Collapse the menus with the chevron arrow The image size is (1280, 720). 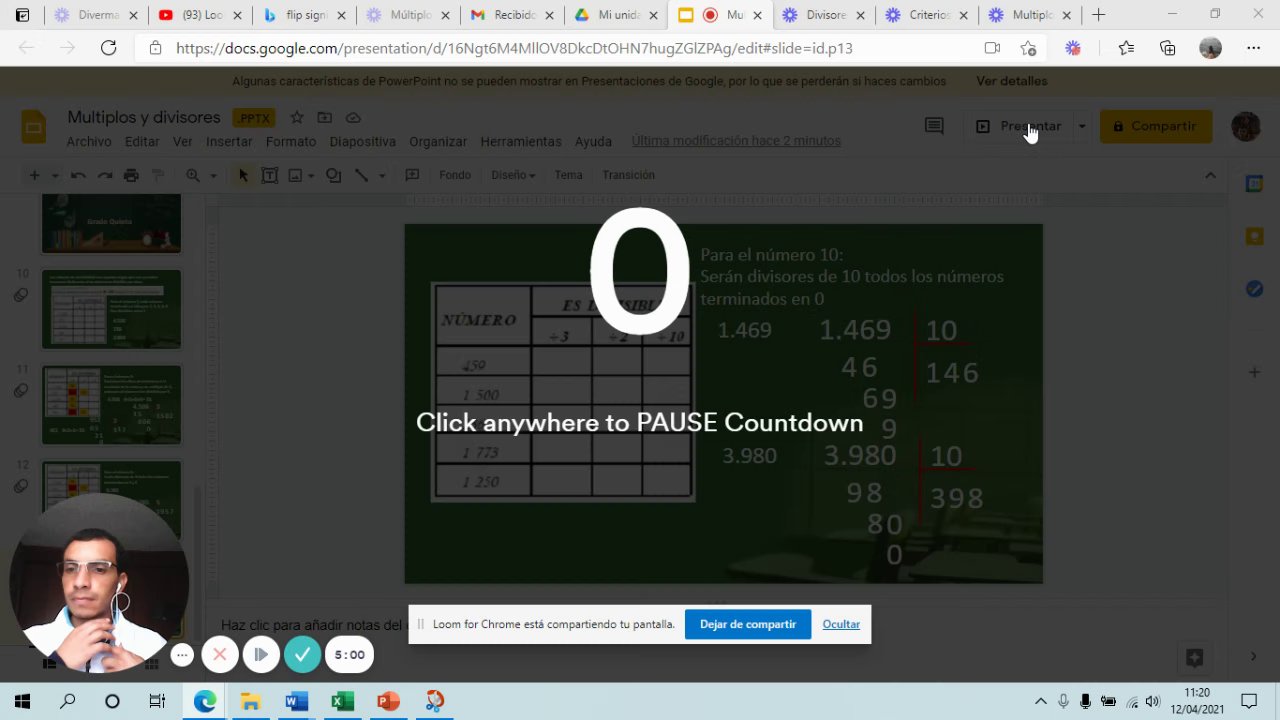pyautogui.click(x=1210, y=175)
